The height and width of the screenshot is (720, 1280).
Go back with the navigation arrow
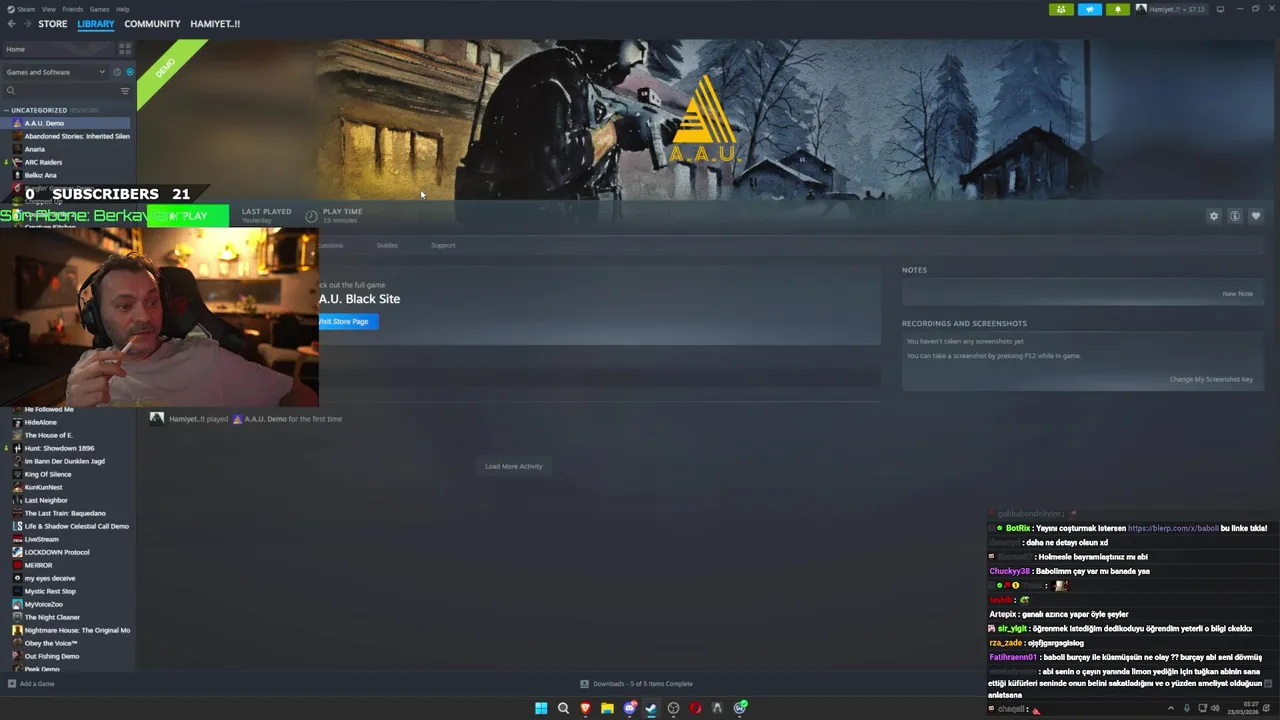click(12, 24)
